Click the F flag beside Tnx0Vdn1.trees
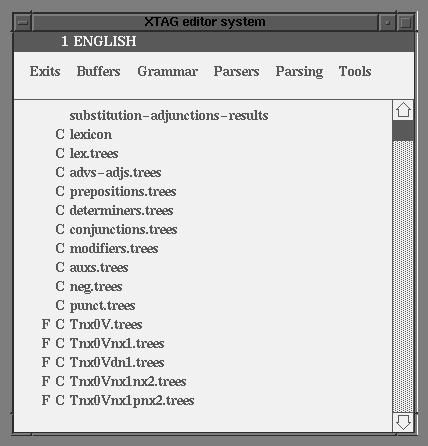The image size is (428, 446). 46,362
